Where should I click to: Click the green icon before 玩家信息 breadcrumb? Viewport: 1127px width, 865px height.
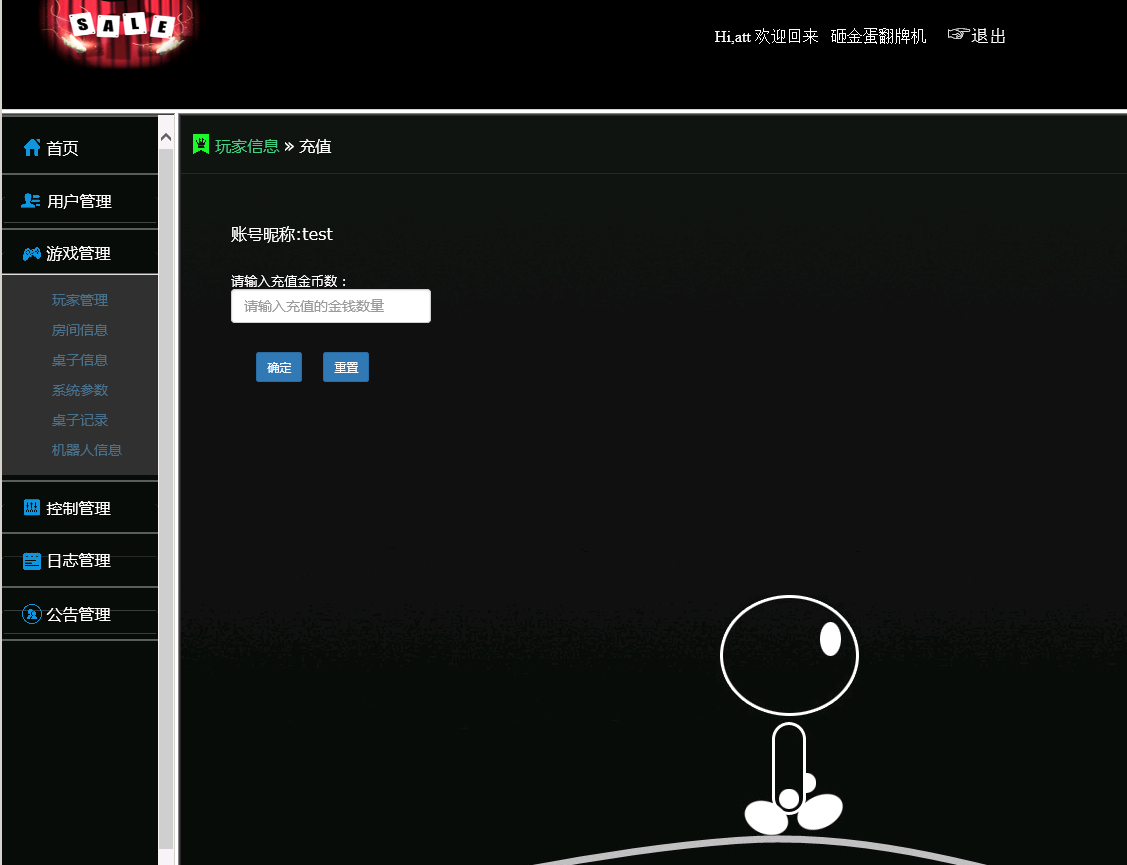[x=201, y=144]
